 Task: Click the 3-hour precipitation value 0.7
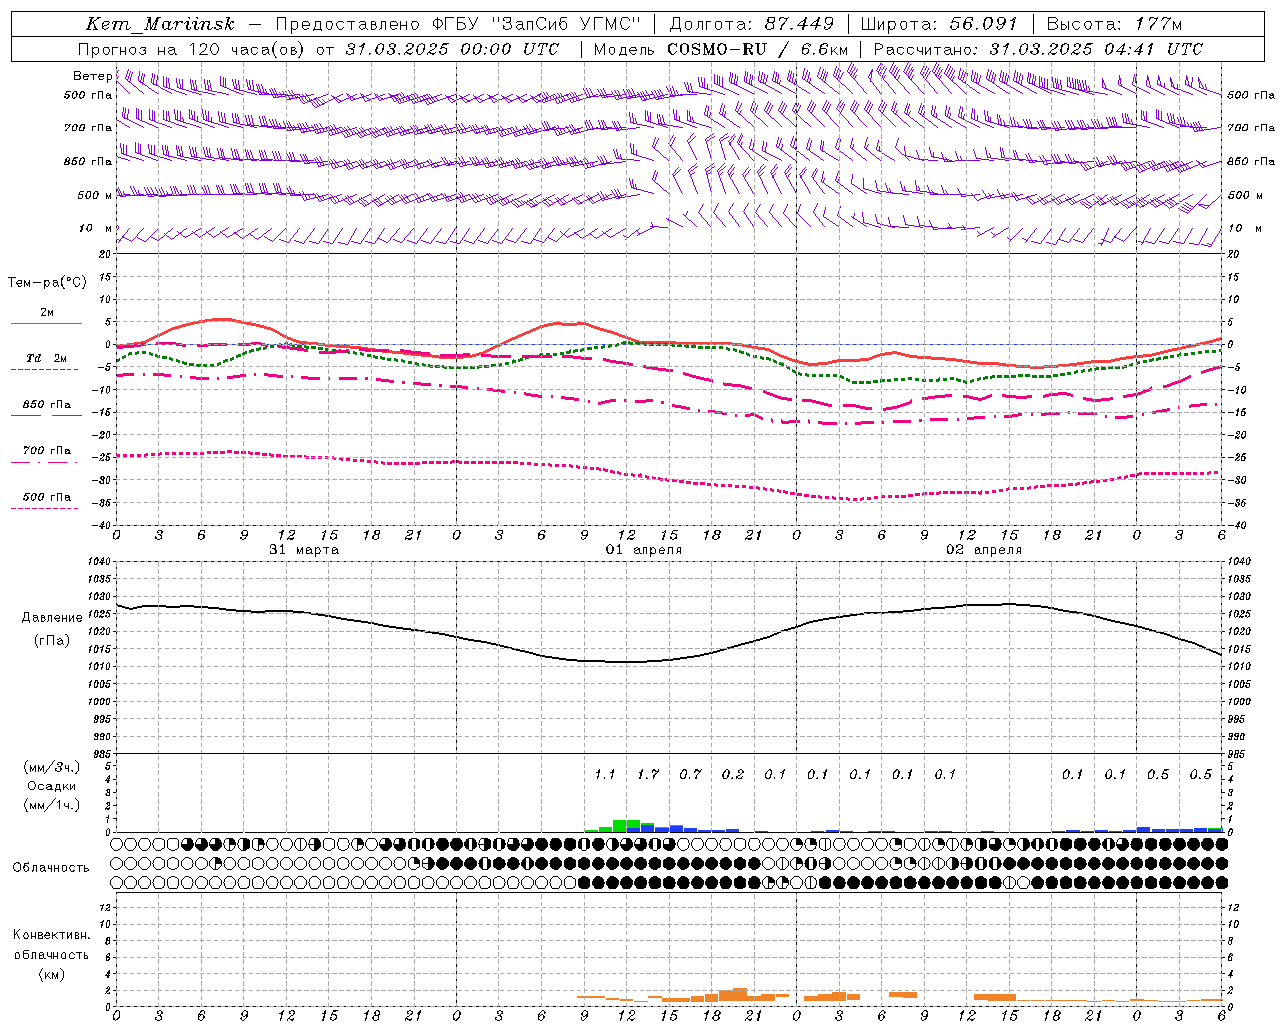pos(690,774)
